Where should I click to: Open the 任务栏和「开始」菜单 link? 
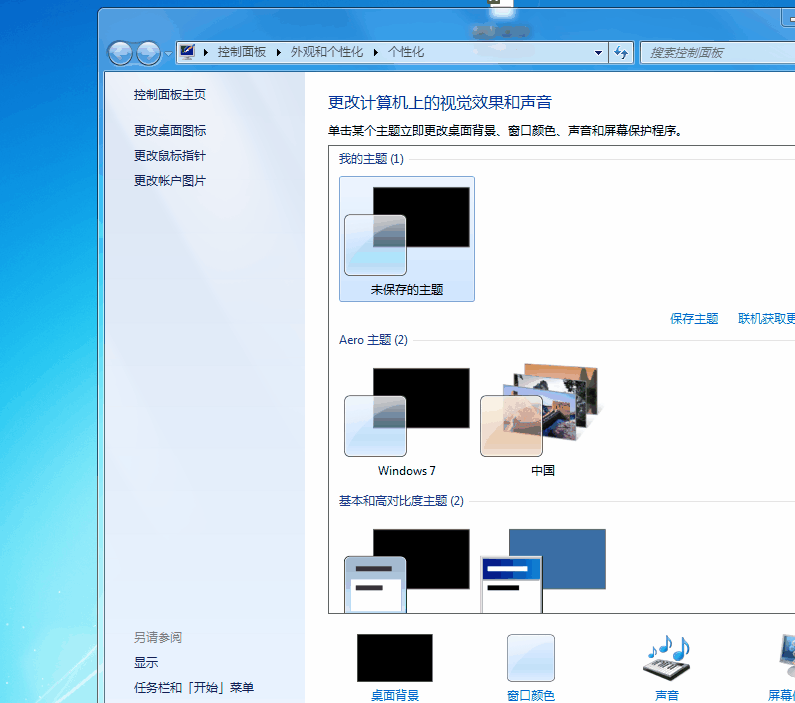[x=194, y=687]
